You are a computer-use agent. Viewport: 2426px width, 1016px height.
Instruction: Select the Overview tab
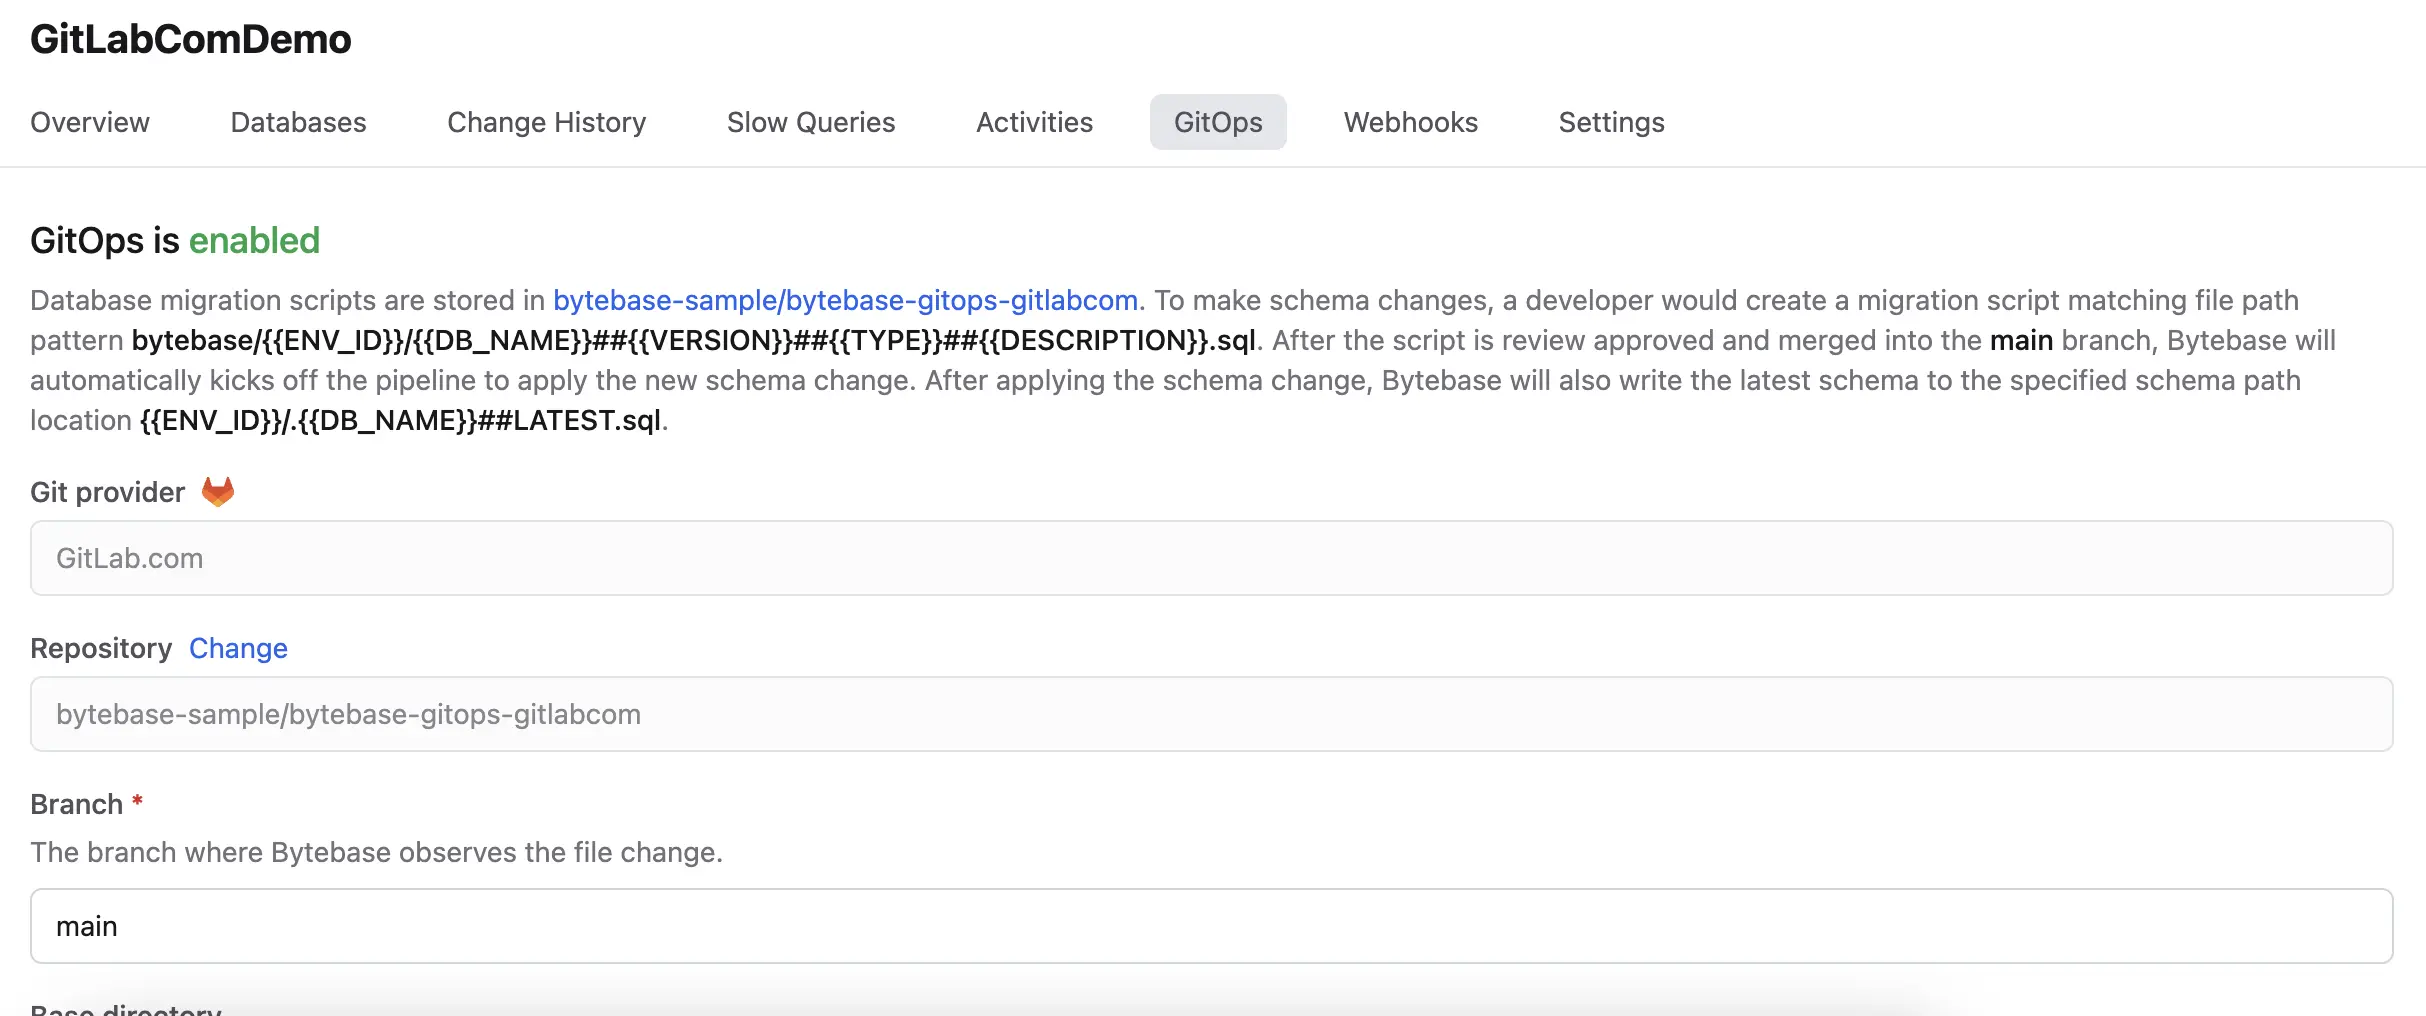[x=89, y=122]
